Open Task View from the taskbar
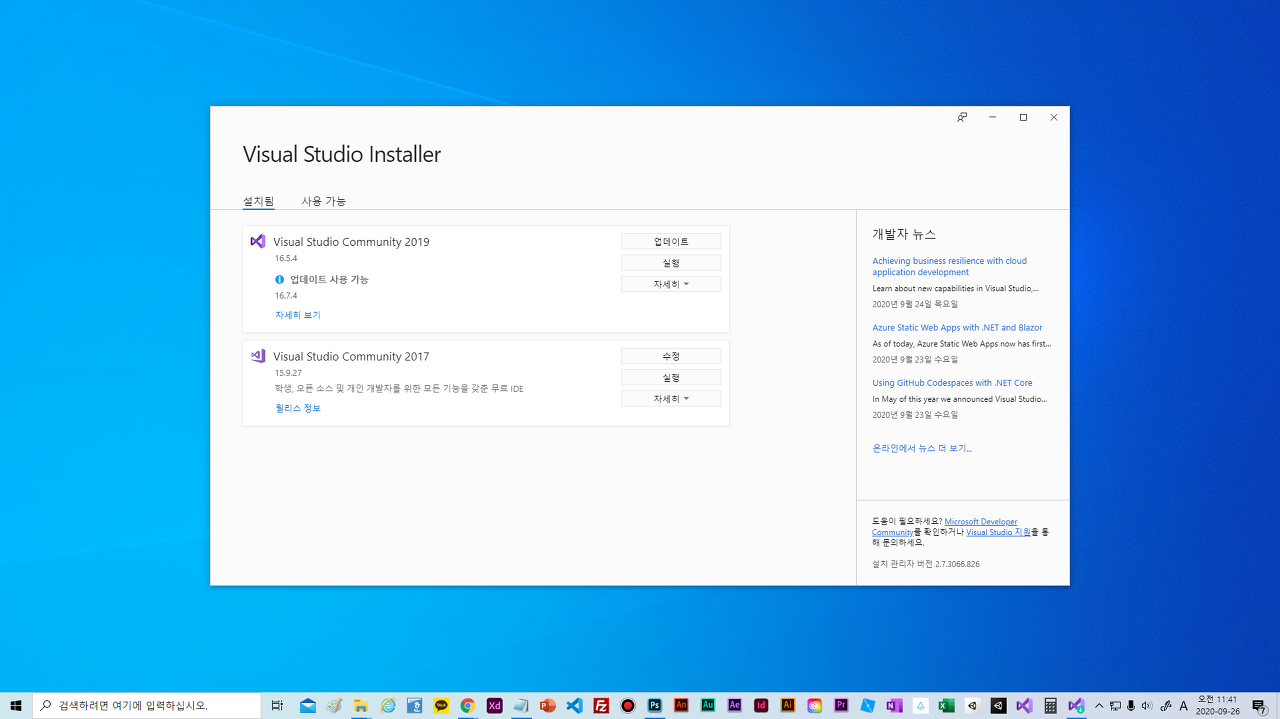The width and height of the screenshot is (1280, 719). tap(278, 705)
